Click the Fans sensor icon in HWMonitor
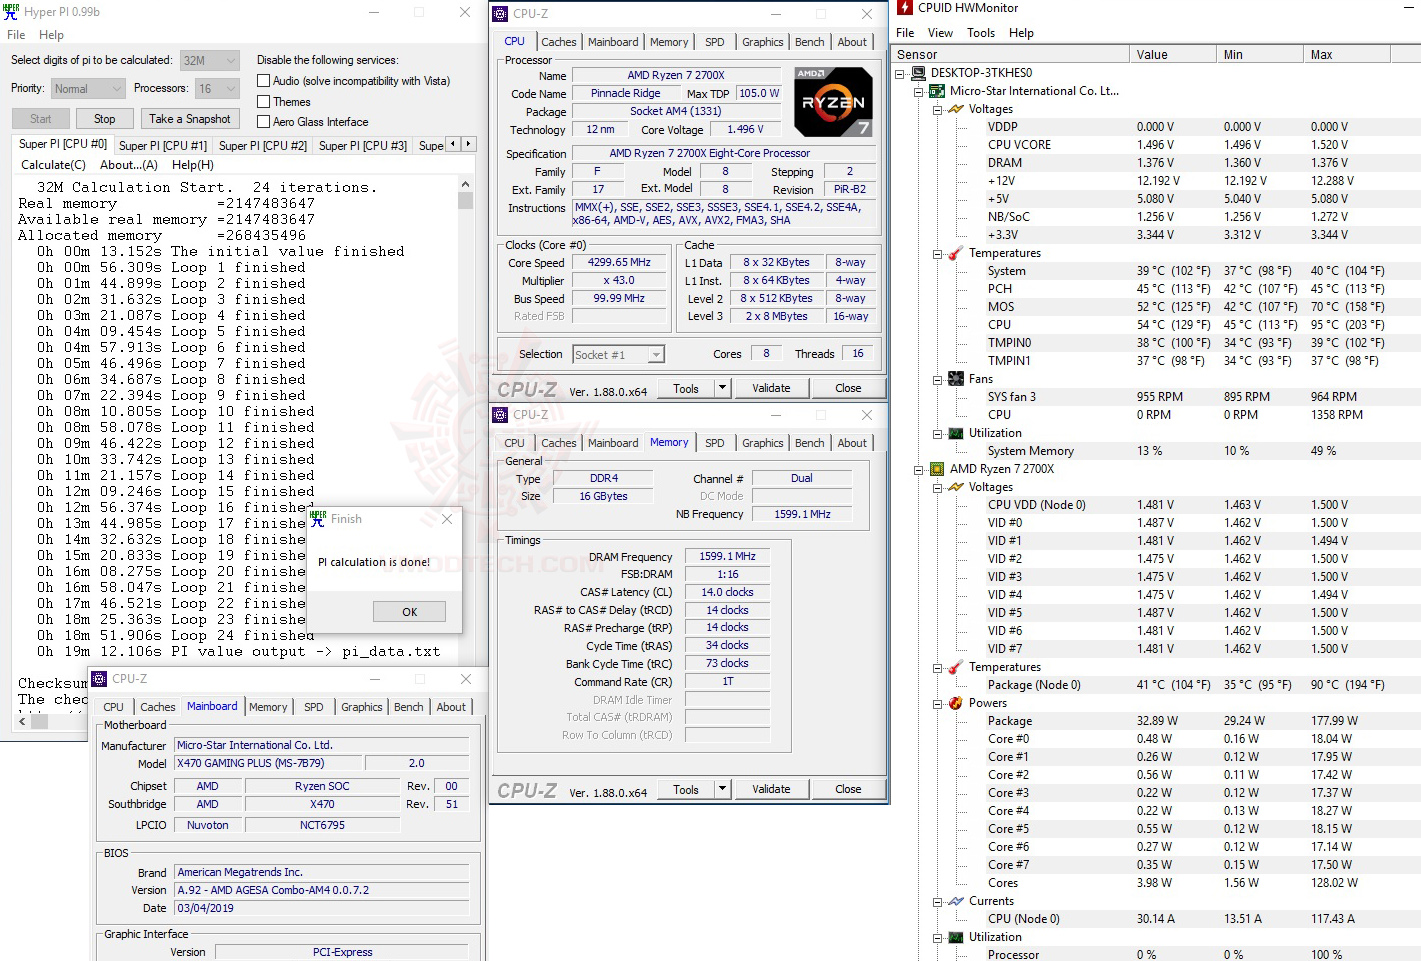 point(955,378)
